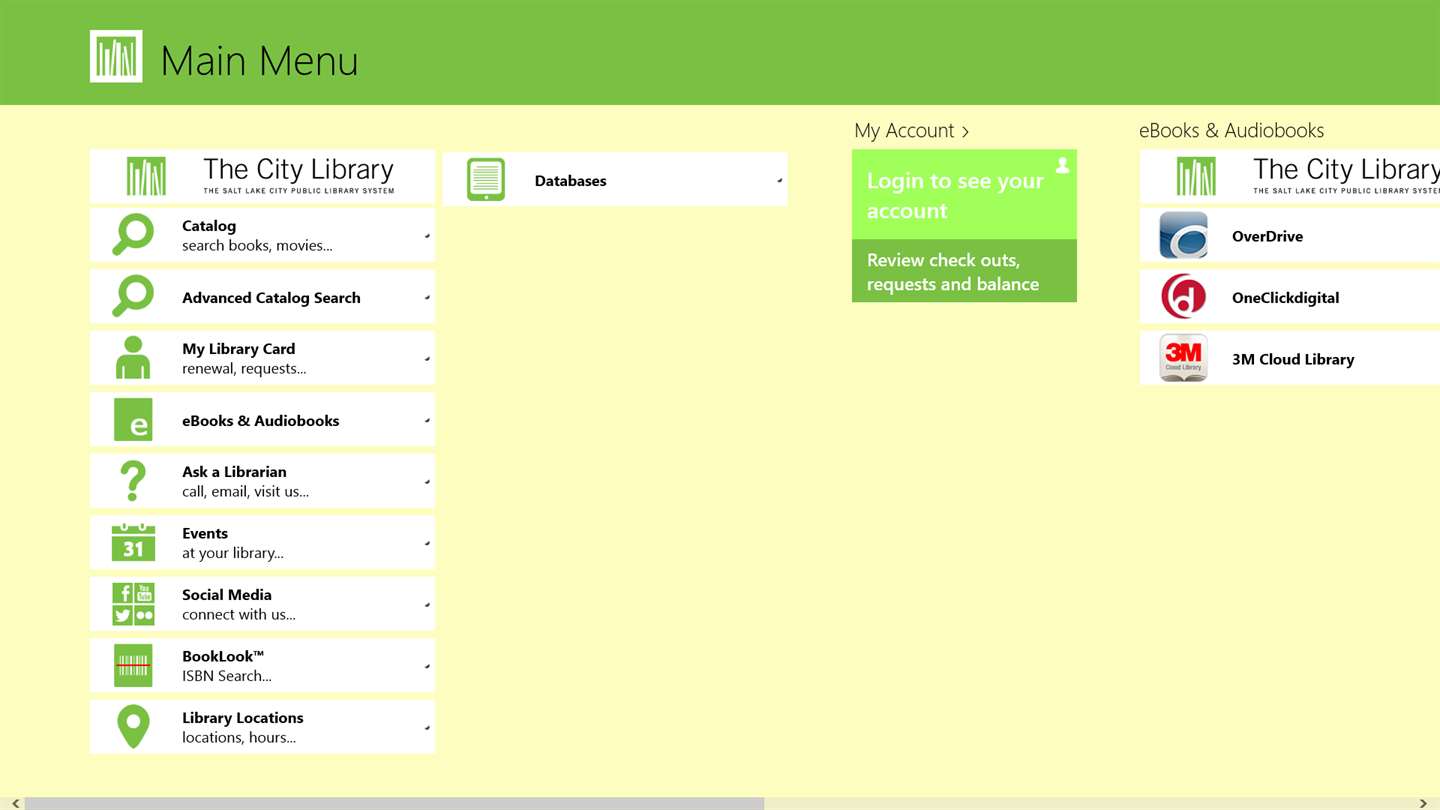Click the Databases label
Viewport: 1440px width, 810px height.
571,181
